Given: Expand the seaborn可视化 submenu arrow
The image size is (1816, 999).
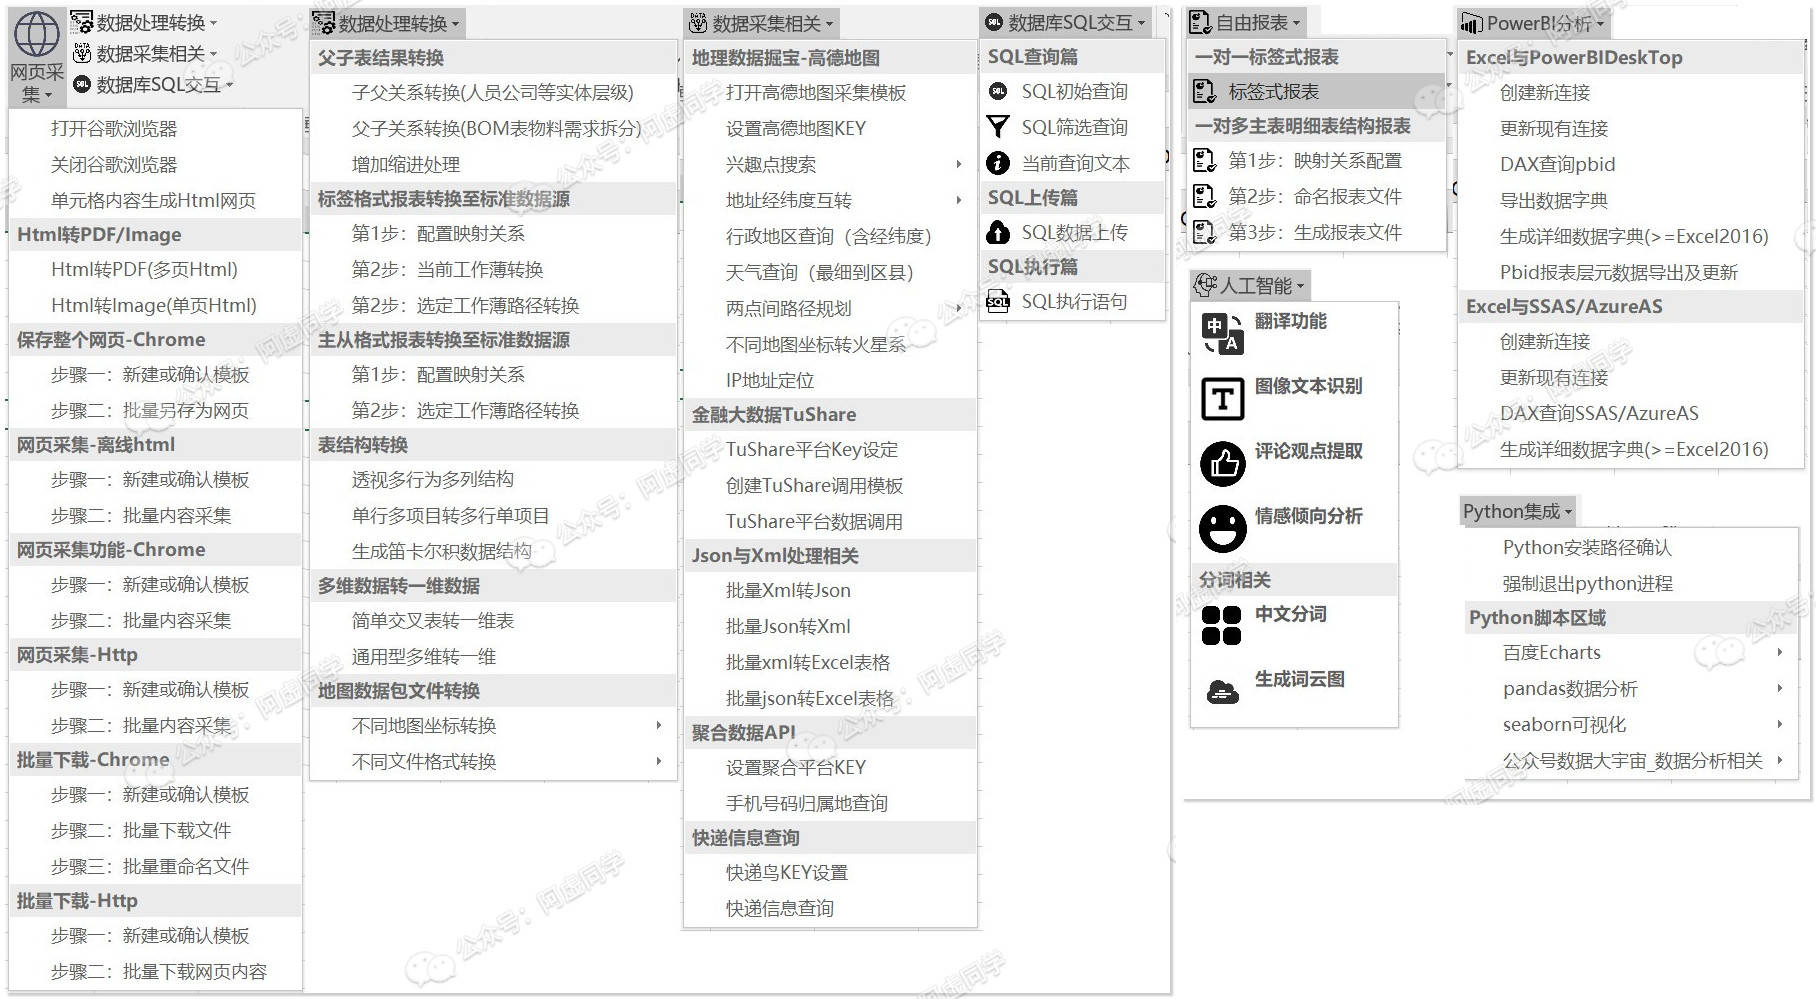Looking at the screenshot, I should click(x=1779, y=724).
